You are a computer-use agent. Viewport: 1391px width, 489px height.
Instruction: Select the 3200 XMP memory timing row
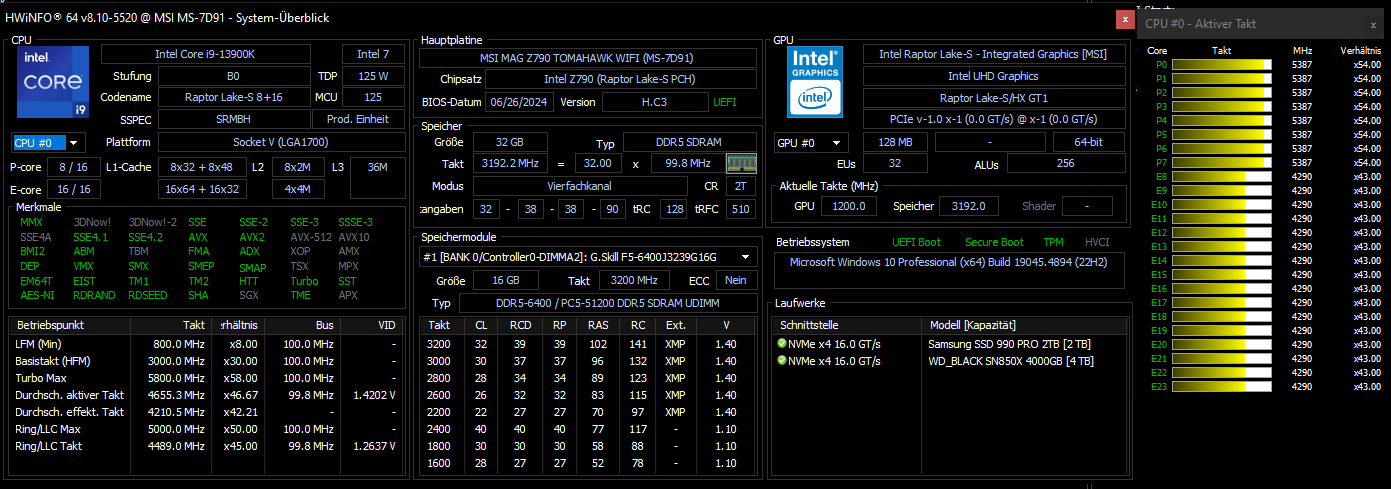(x=588, y=344)
